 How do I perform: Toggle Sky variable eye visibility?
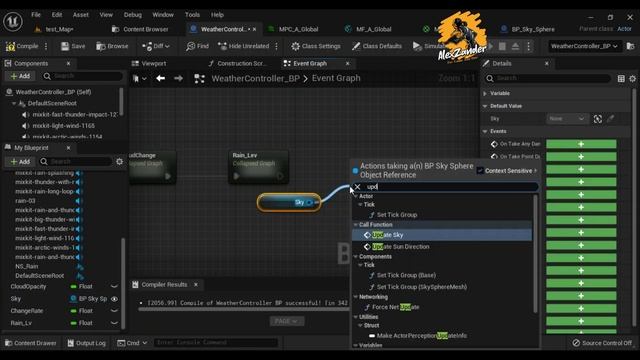tap(115, 299)
